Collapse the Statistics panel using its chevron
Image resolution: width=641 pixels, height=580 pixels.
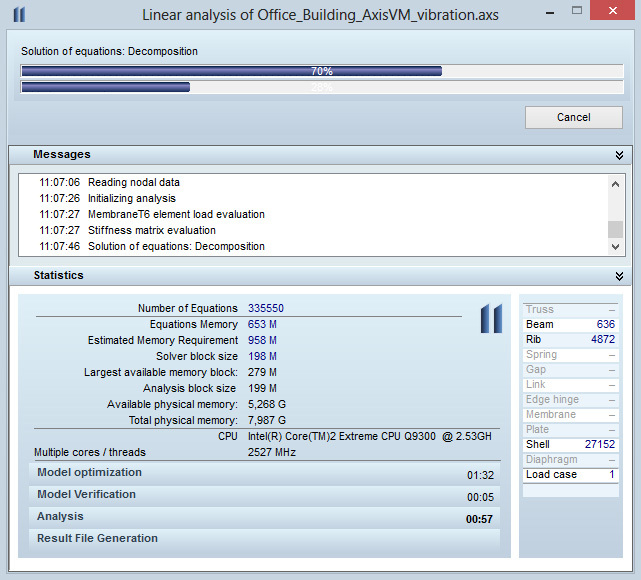(619, 276)
